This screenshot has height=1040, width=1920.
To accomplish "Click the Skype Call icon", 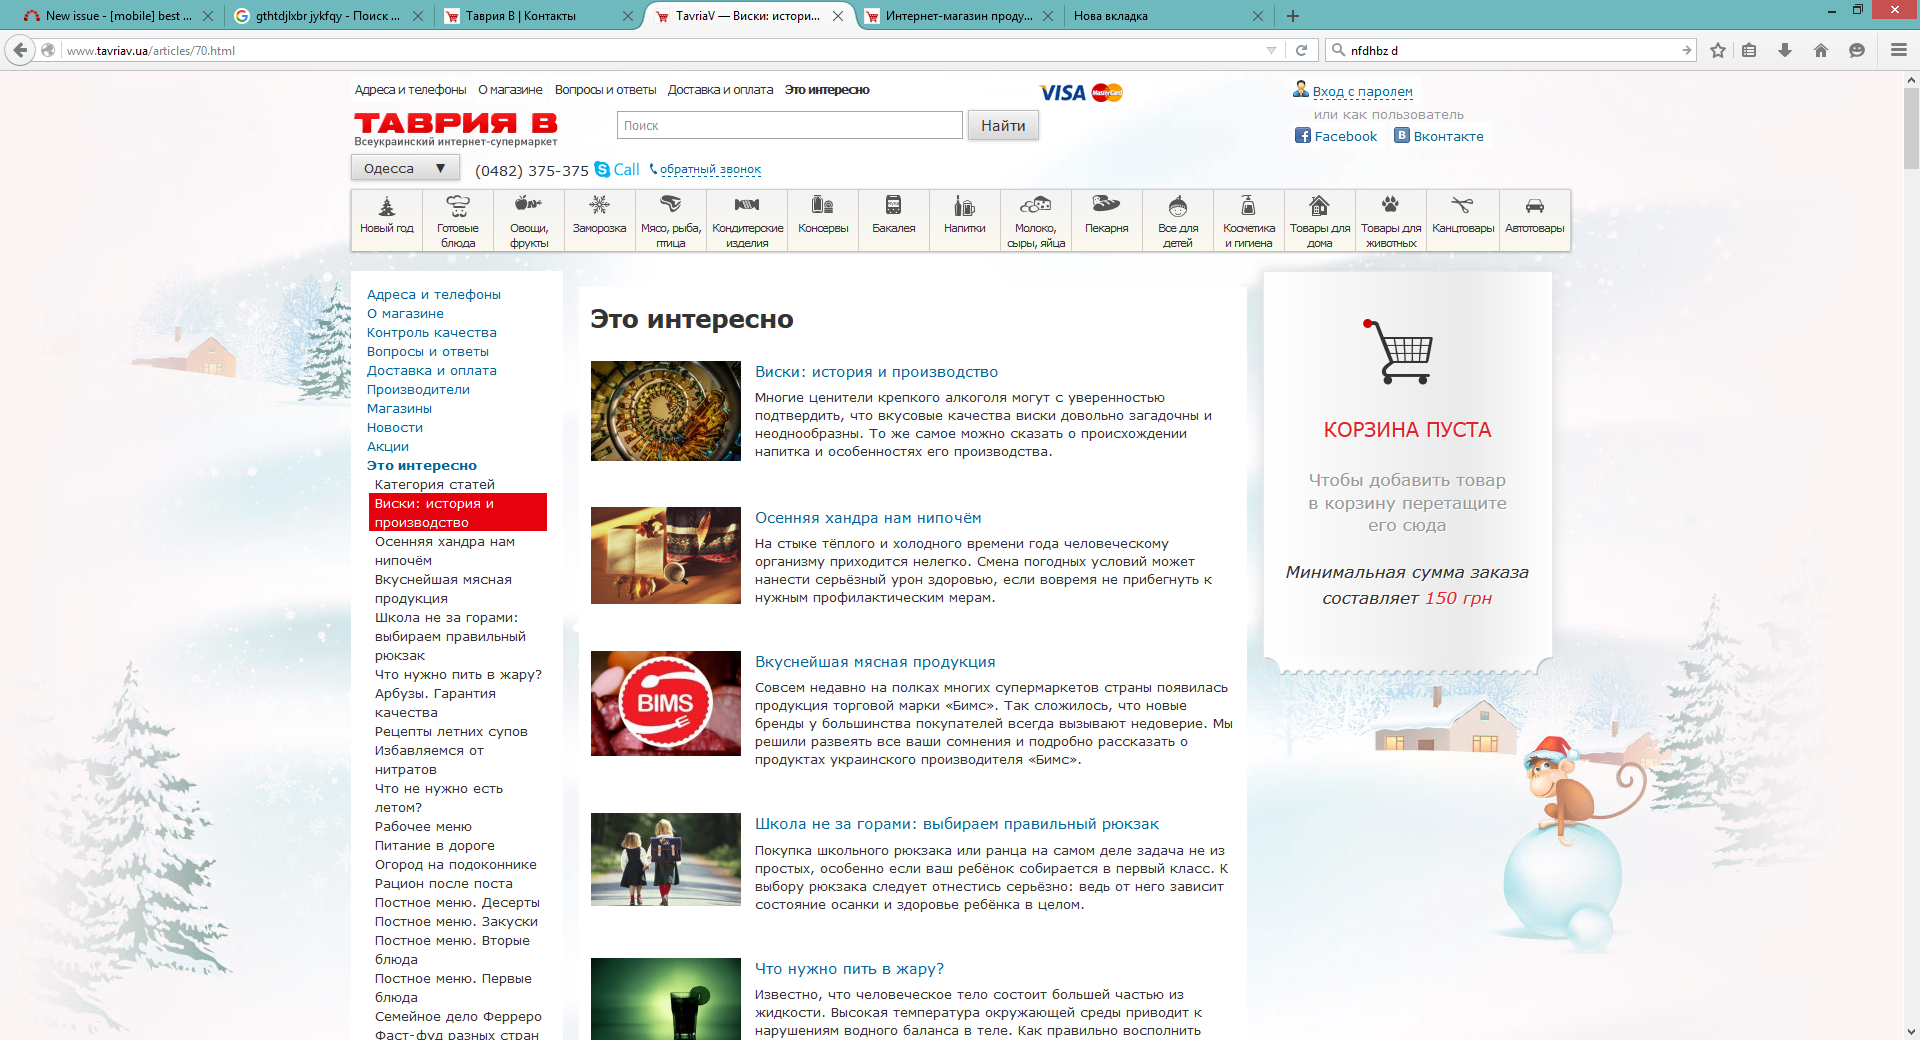I will pyautogui.click(x=602, y=169).
